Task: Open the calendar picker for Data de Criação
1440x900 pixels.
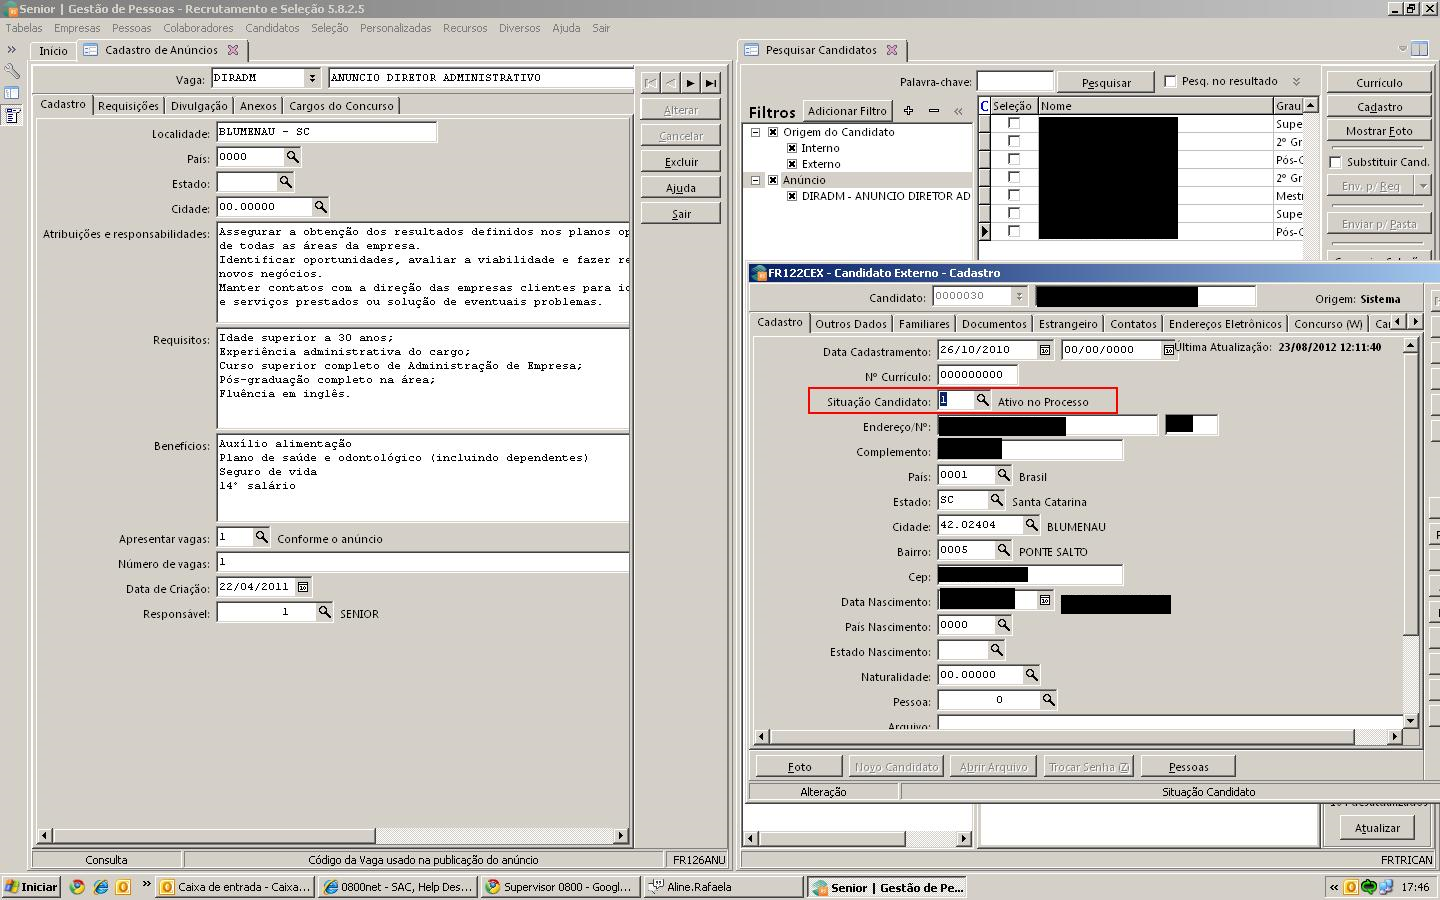Action: 303,587
